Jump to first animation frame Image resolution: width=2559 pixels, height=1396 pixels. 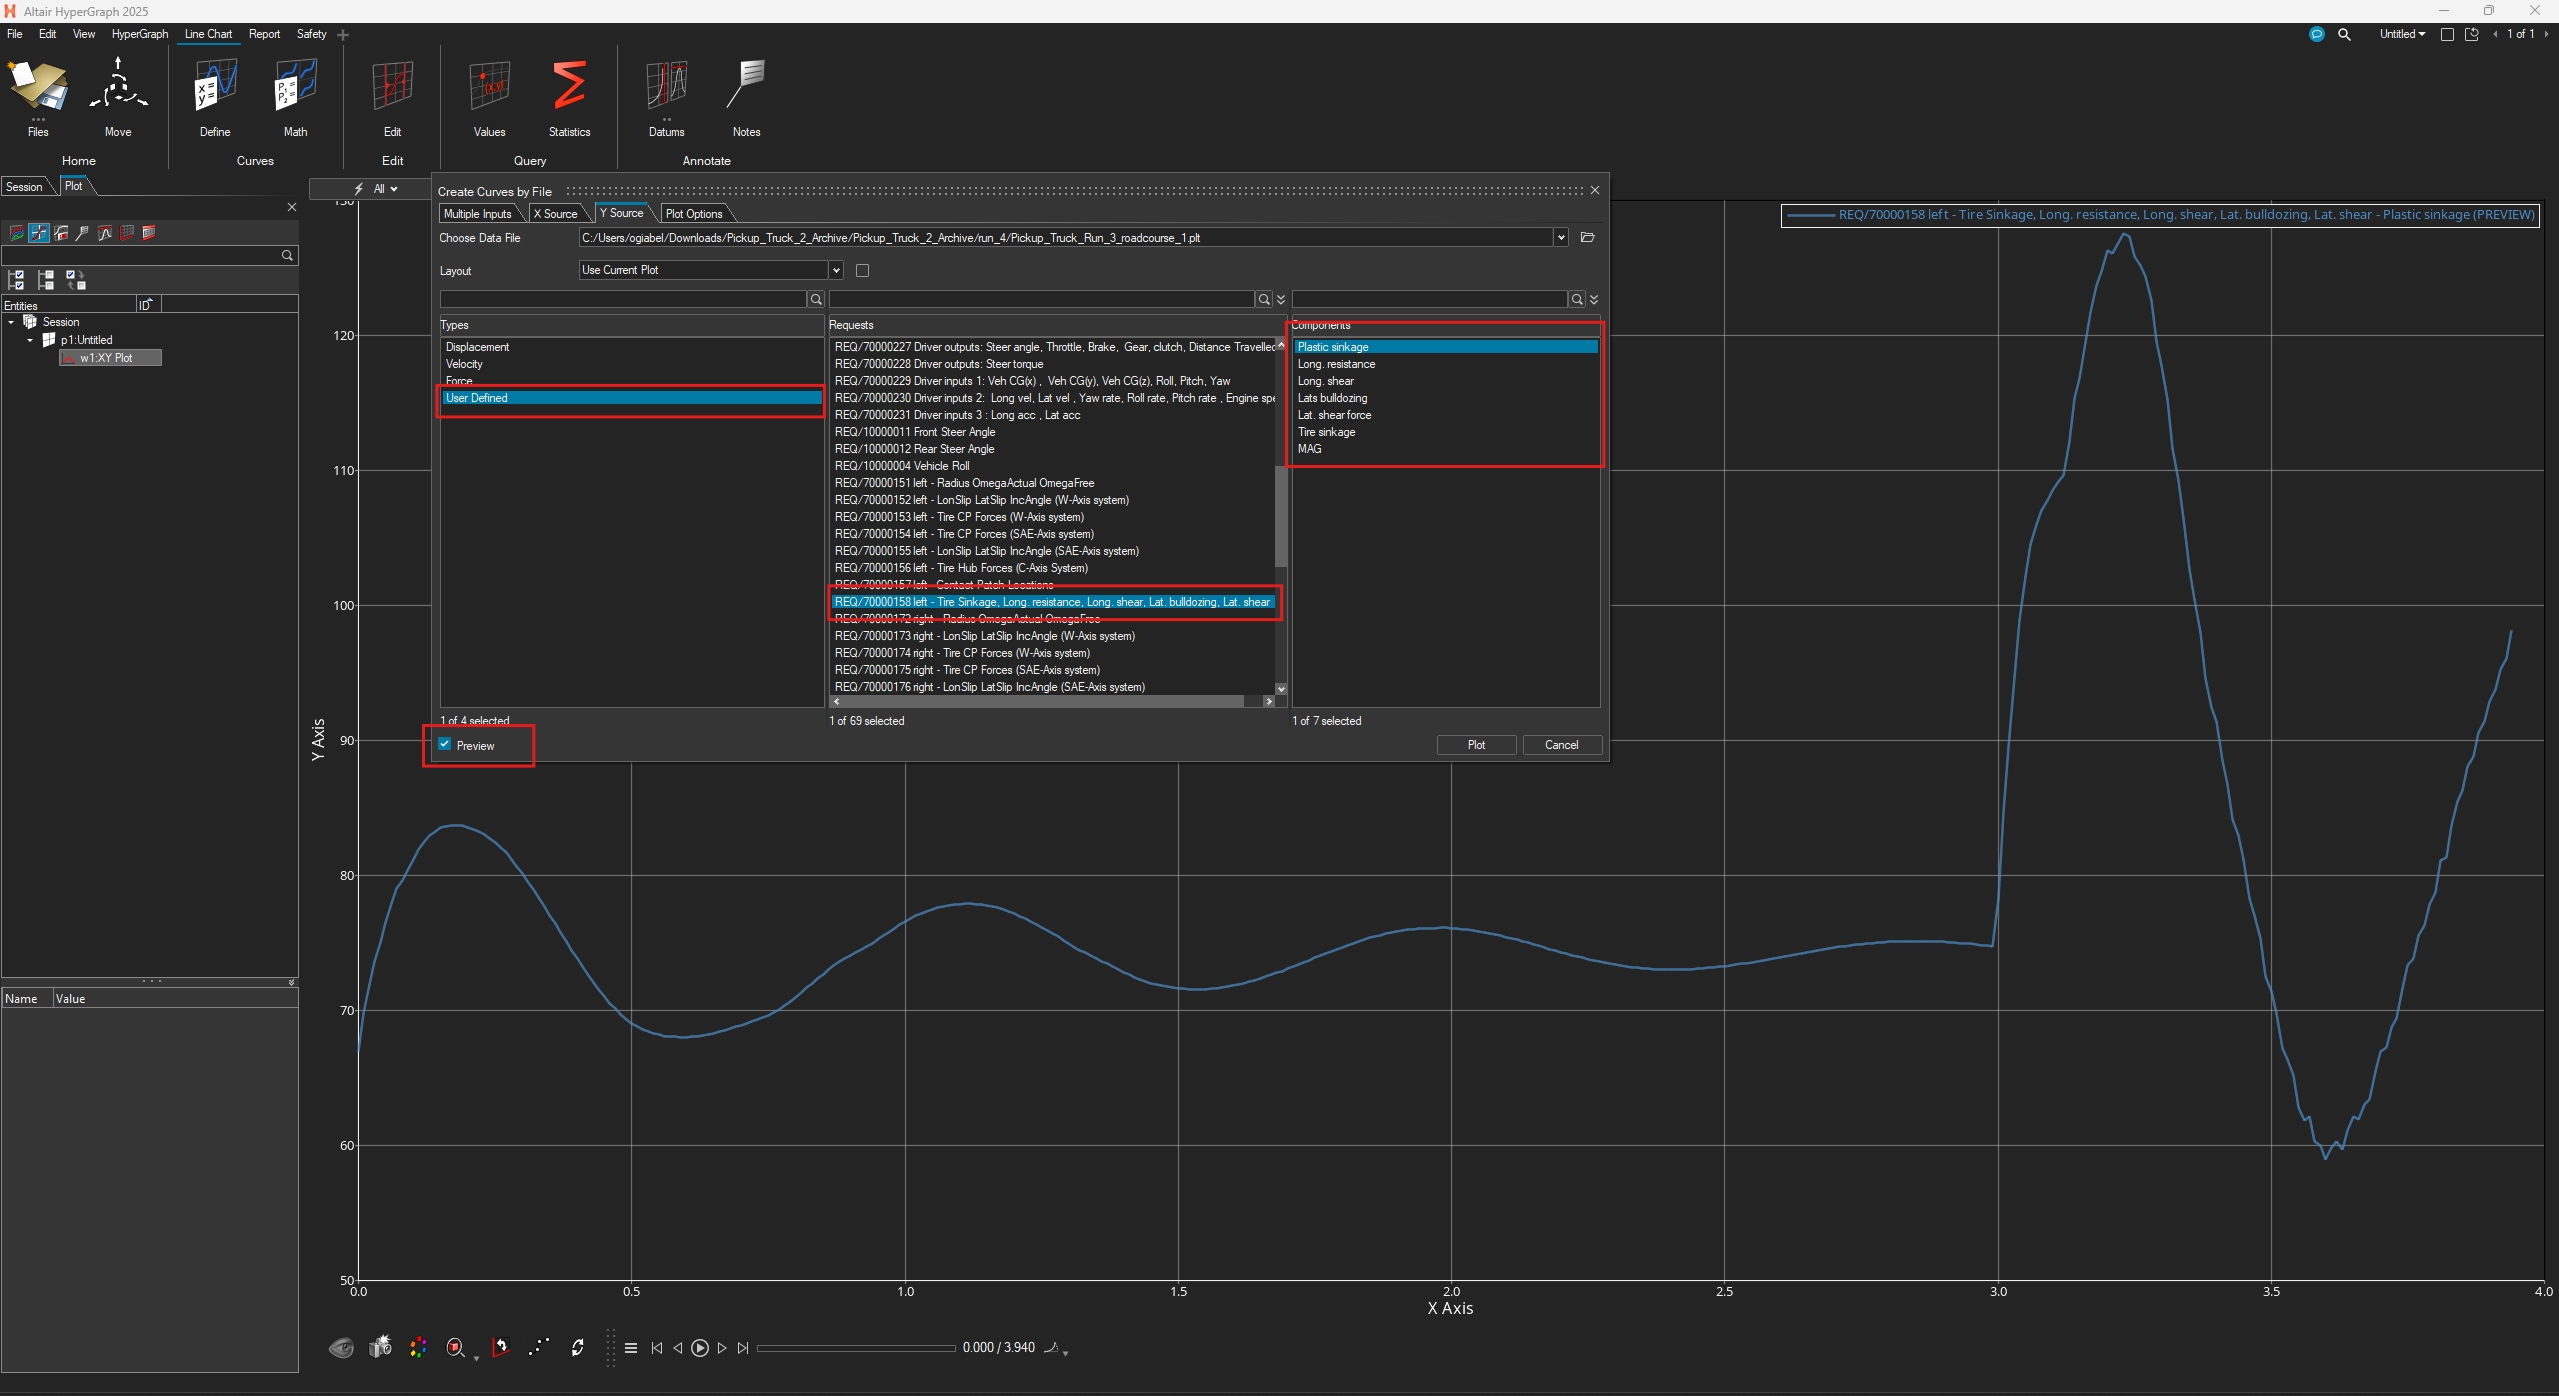657,1348
